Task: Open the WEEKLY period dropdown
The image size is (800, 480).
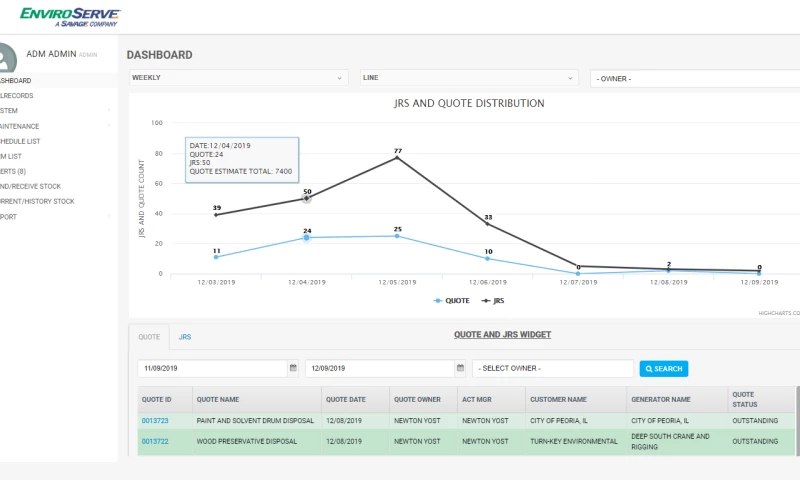Action: pyautogui.click(x=238, y=77)
